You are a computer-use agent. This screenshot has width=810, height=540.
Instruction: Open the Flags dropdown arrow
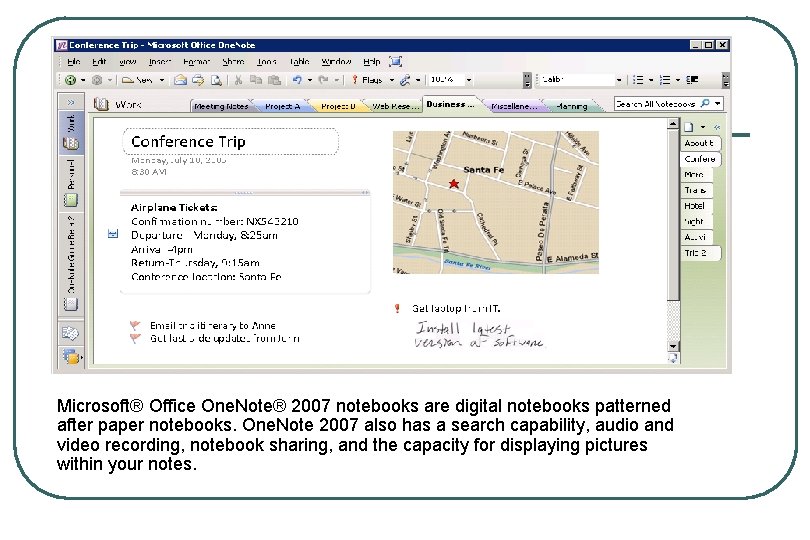(392, 80)
